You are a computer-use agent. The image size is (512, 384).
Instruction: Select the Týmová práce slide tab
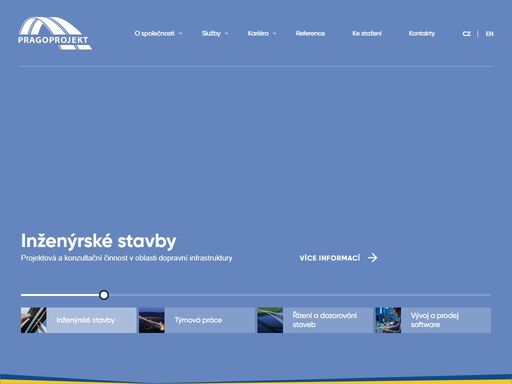click(197, 320)
